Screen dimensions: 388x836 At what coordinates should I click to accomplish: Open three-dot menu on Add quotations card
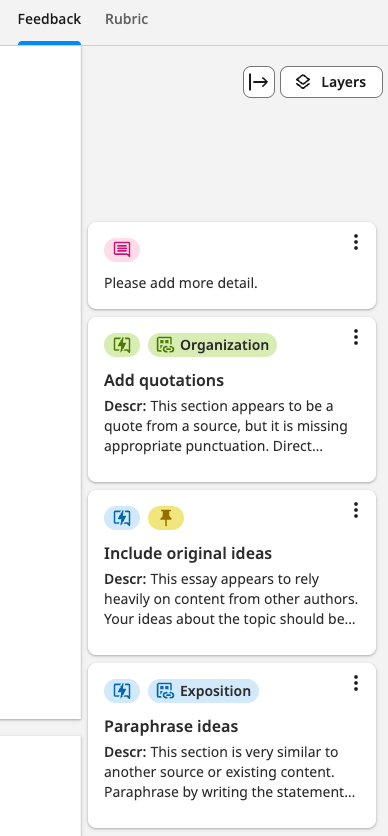[355, 337]
